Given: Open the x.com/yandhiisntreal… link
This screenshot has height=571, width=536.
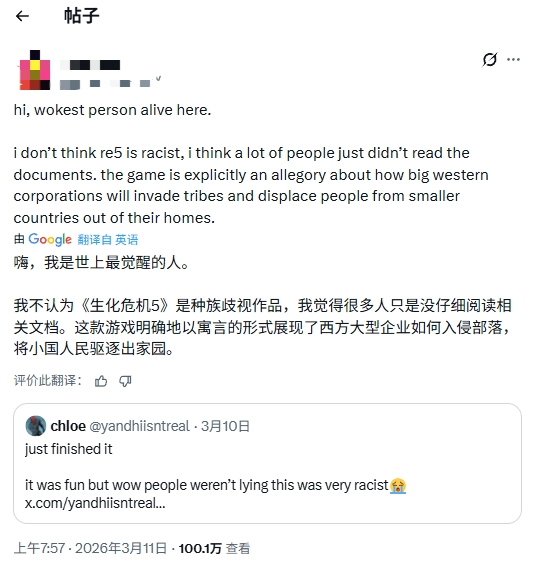Looking at the screenshot, I should 95,503.
